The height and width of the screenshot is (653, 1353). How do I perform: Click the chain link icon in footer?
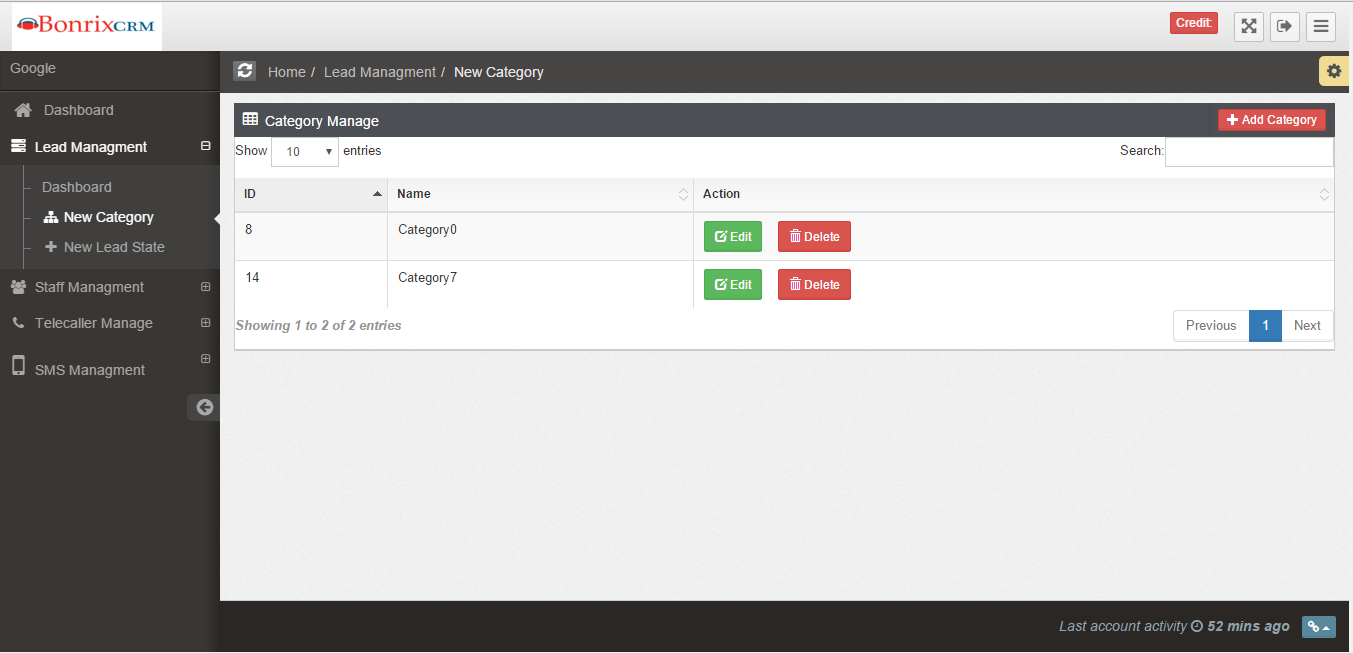[x=1319, y=627]
